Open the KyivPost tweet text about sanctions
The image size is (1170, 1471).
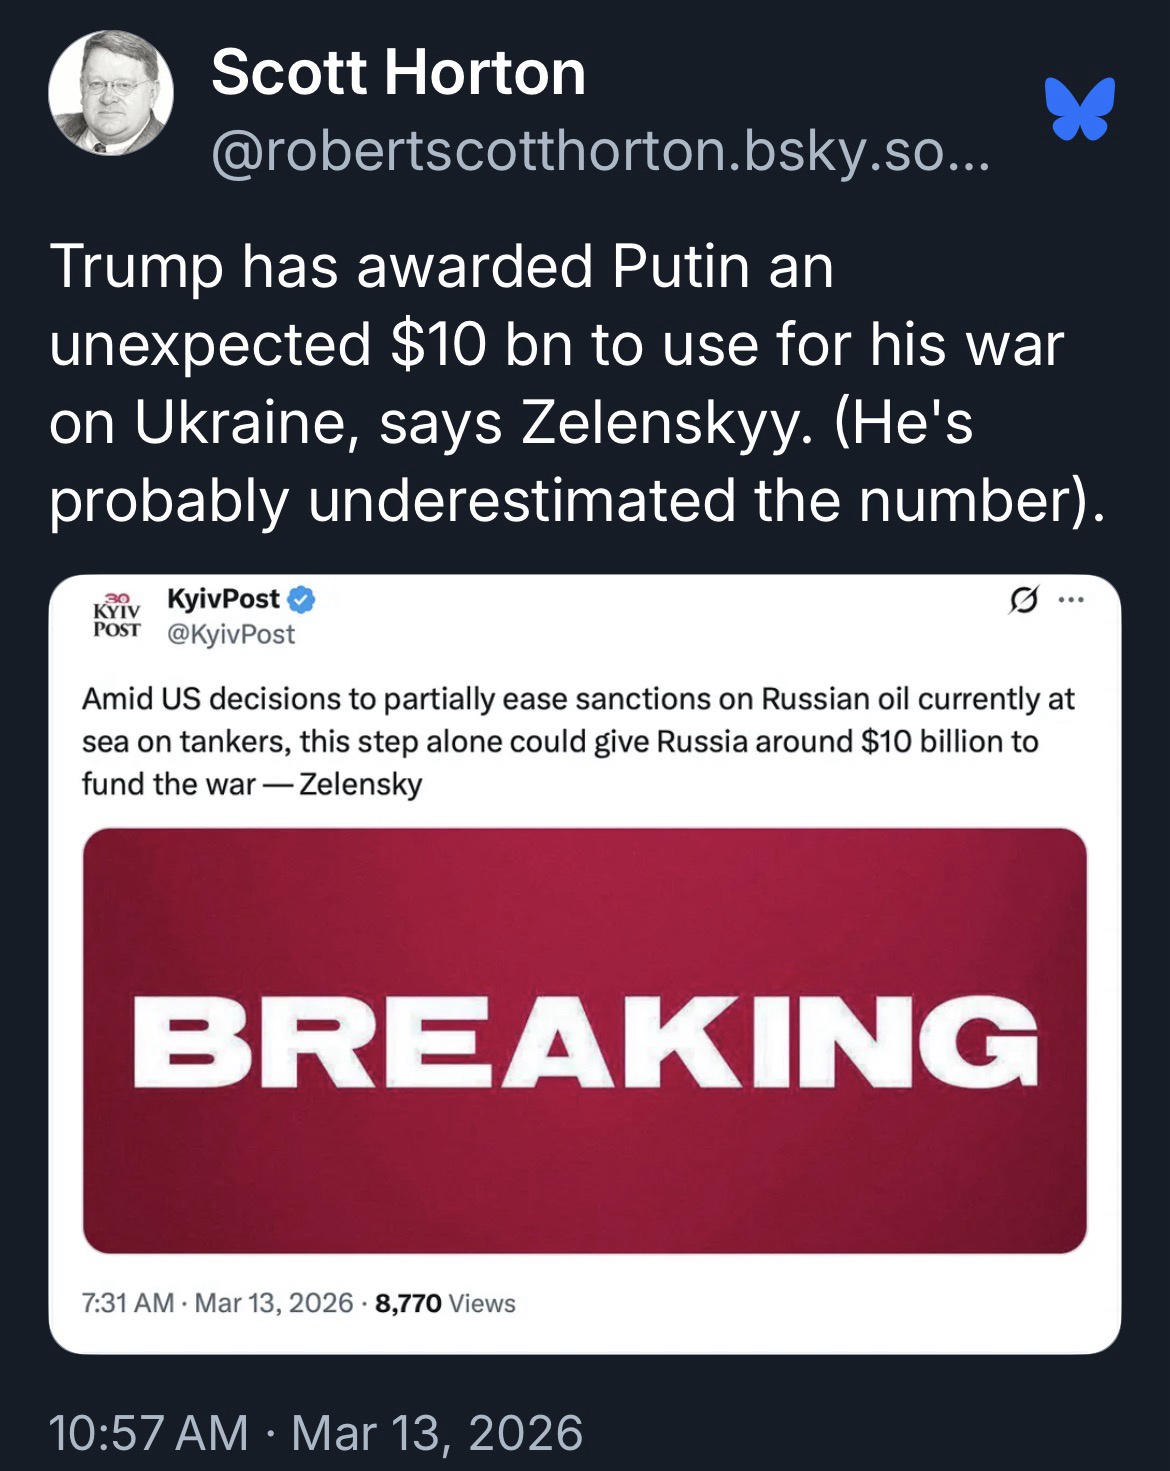click(x=578, y=741)
